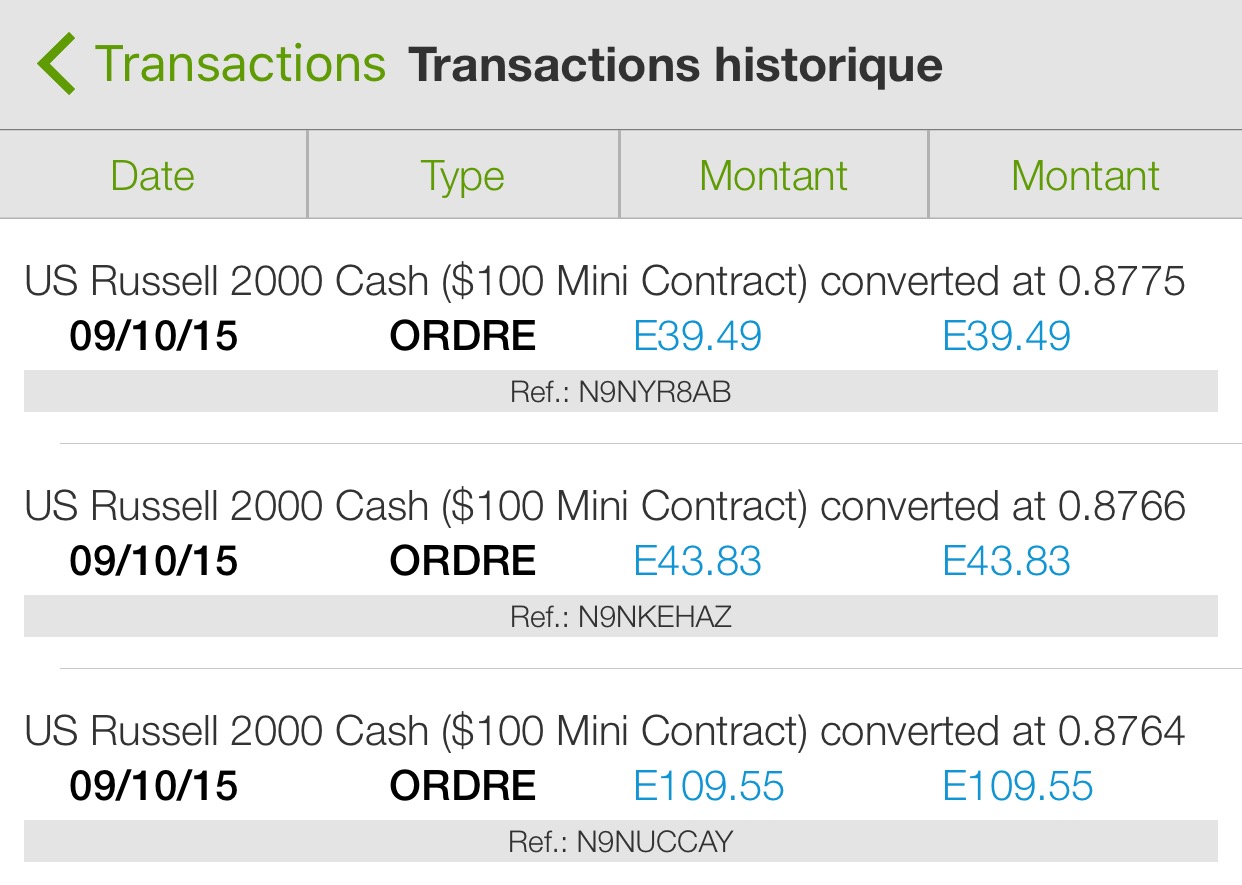Select reference bar N9NUCCAY
Screen dimensions: 1242x885
(620, 842)
